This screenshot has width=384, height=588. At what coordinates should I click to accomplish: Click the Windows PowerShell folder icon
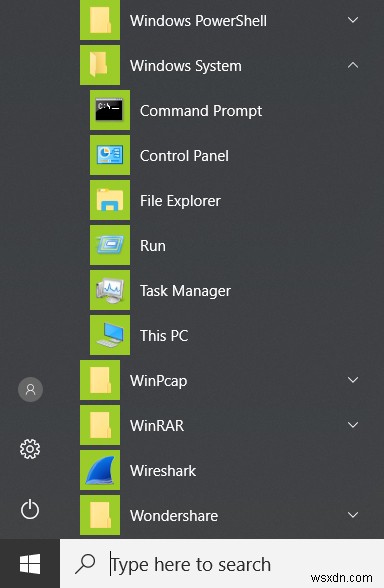100,20
